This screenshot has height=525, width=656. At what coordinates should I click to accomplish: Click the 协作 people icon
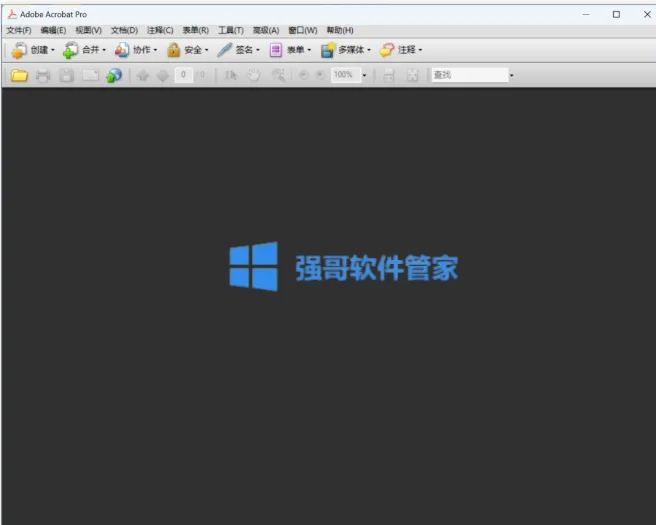122,50
